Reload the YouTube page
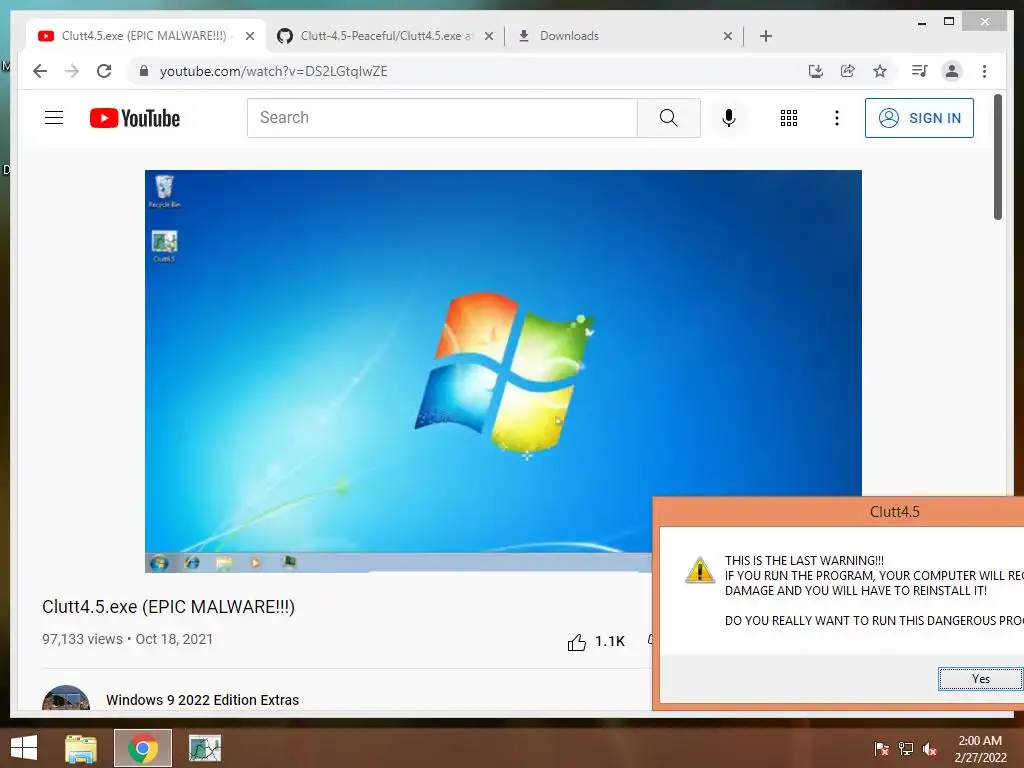Viewport: 1024px width, 768px height. [104, 71]
